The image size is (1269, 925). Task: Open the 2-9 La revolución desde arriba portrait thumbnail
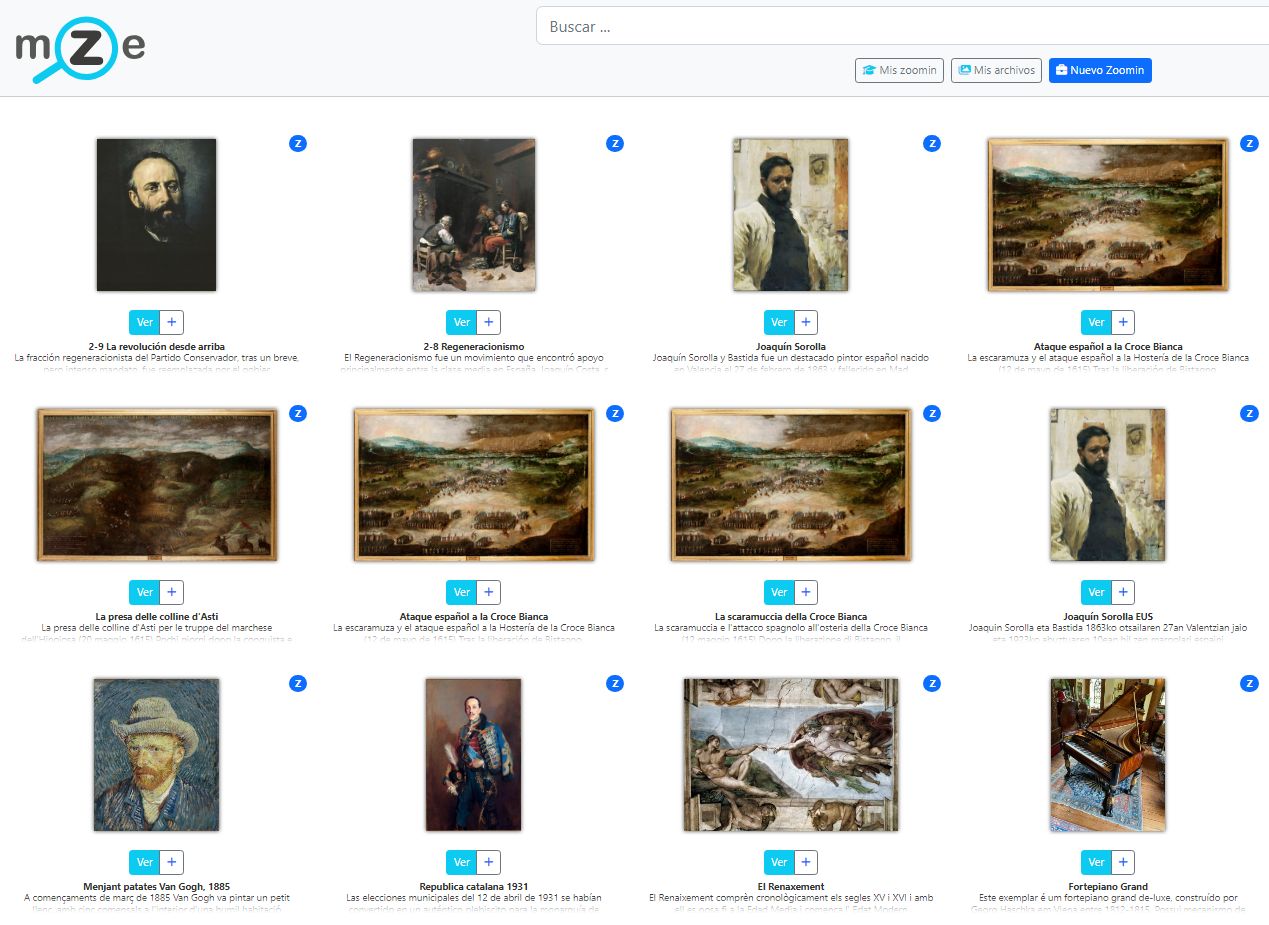(x=156, y=215)
